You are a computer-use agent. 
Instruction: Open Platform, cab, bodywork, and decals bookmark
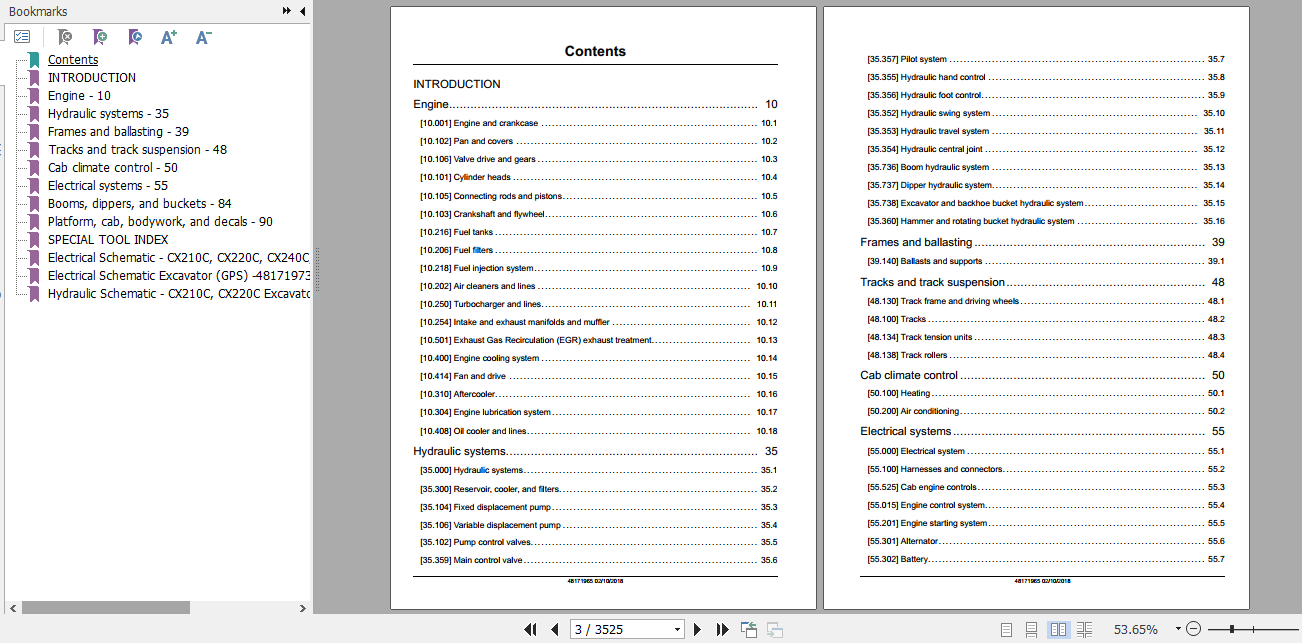160,222
